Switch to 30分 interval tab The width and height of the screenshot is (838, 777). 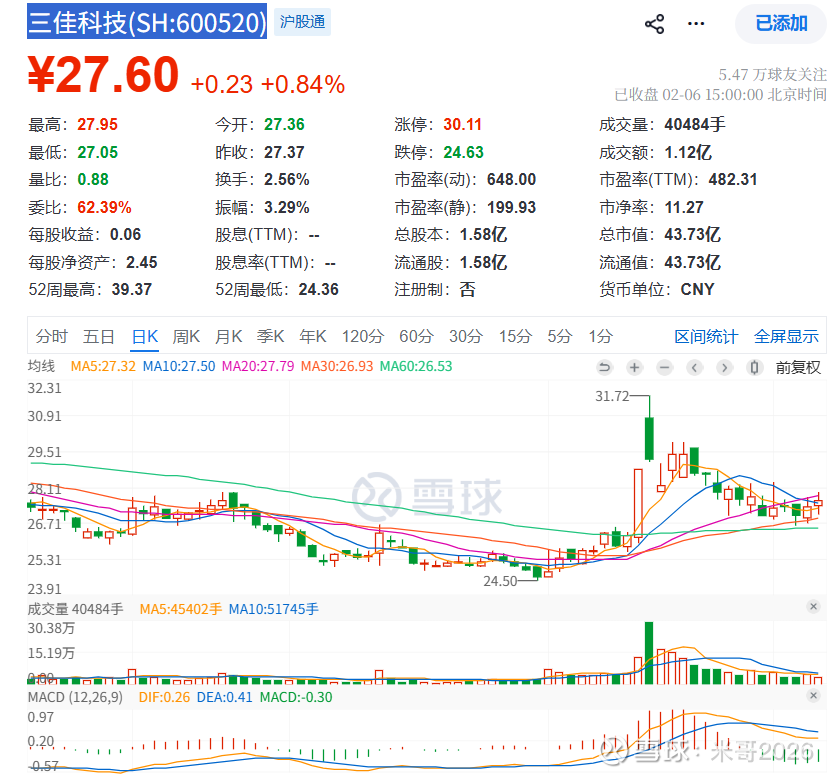coord(465,337)
